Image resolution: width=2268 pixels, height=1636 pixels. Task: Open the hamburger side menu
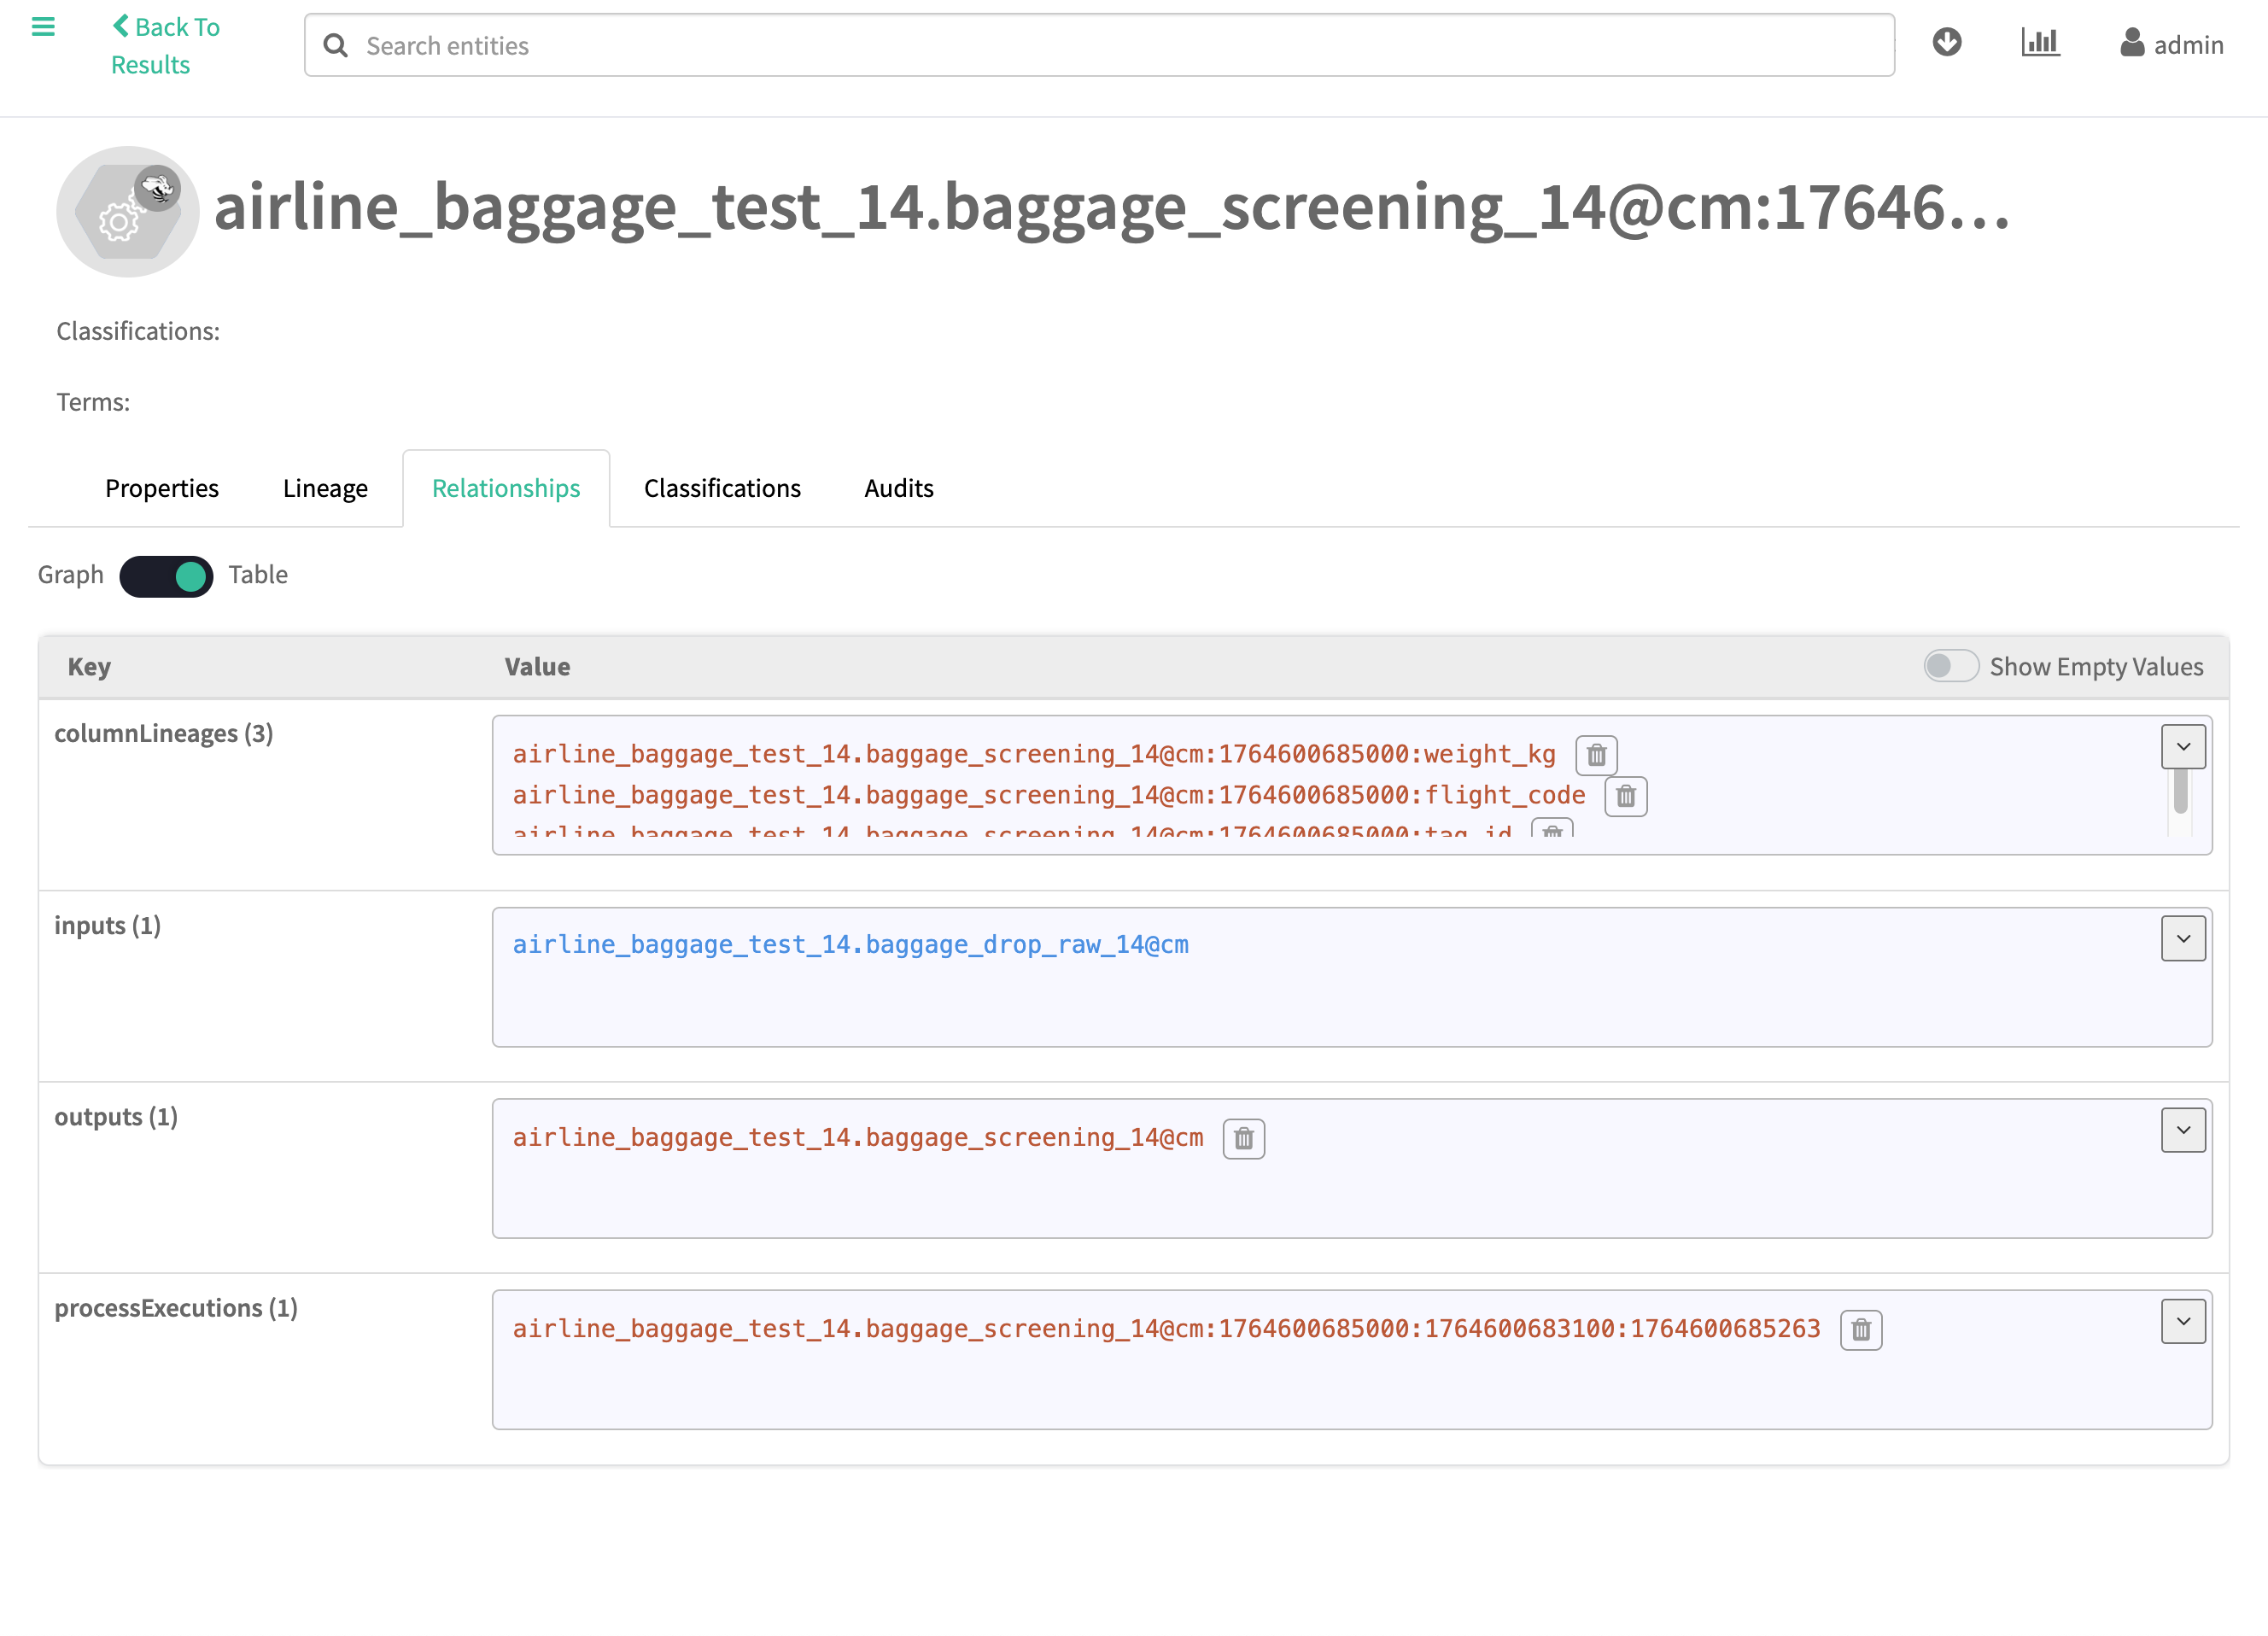[x=43, y=27]
